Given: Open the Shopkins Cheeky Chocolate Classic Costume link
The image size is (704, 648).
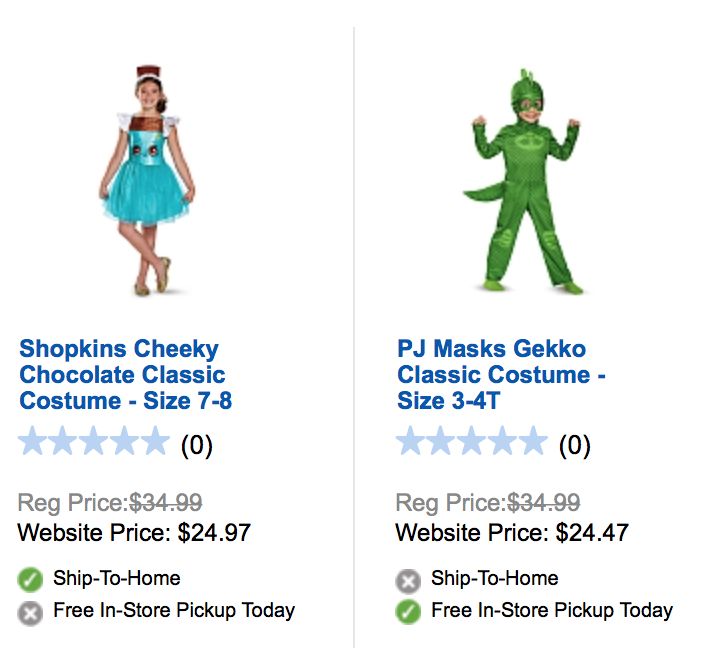Looking at the screenshot, I should click(125, 375).
